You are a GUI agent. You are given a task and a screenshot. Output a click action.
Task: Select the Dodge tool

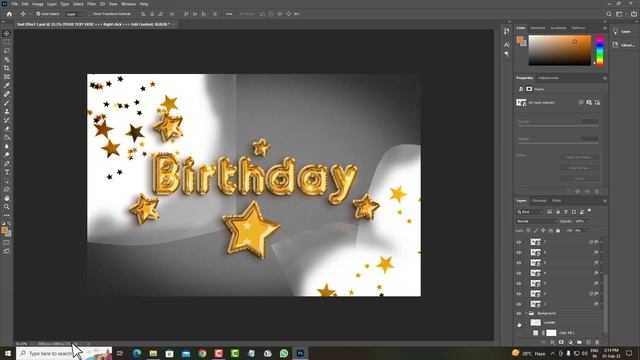pyautogui.click(x=7, y=155)
